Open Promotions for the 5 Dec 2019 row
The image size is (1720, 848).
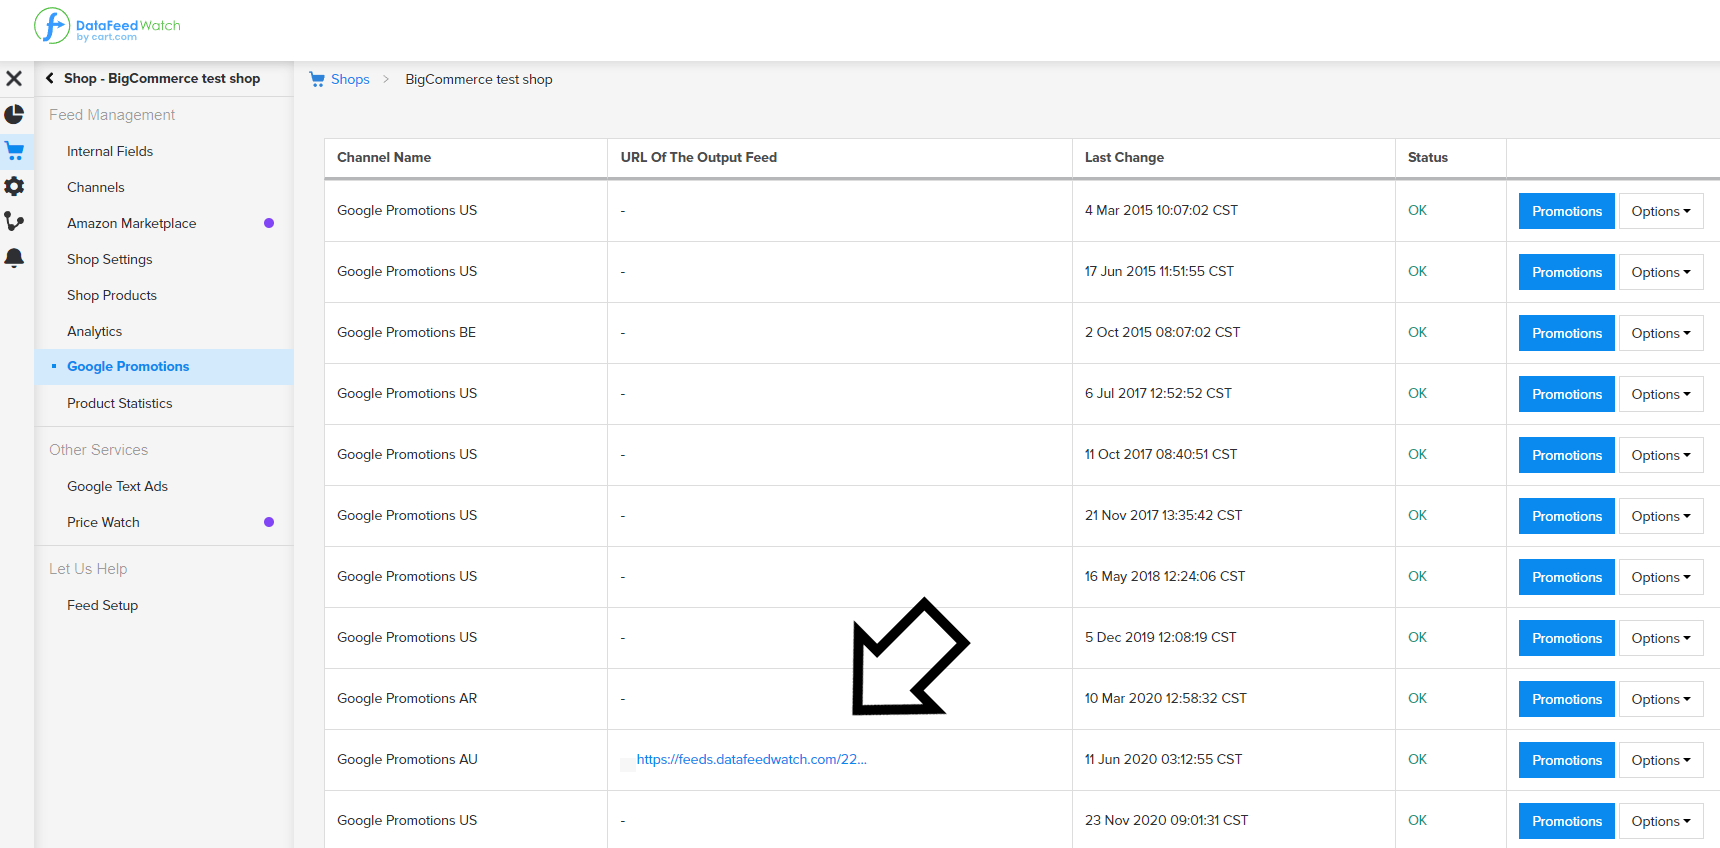(1567, 638)
